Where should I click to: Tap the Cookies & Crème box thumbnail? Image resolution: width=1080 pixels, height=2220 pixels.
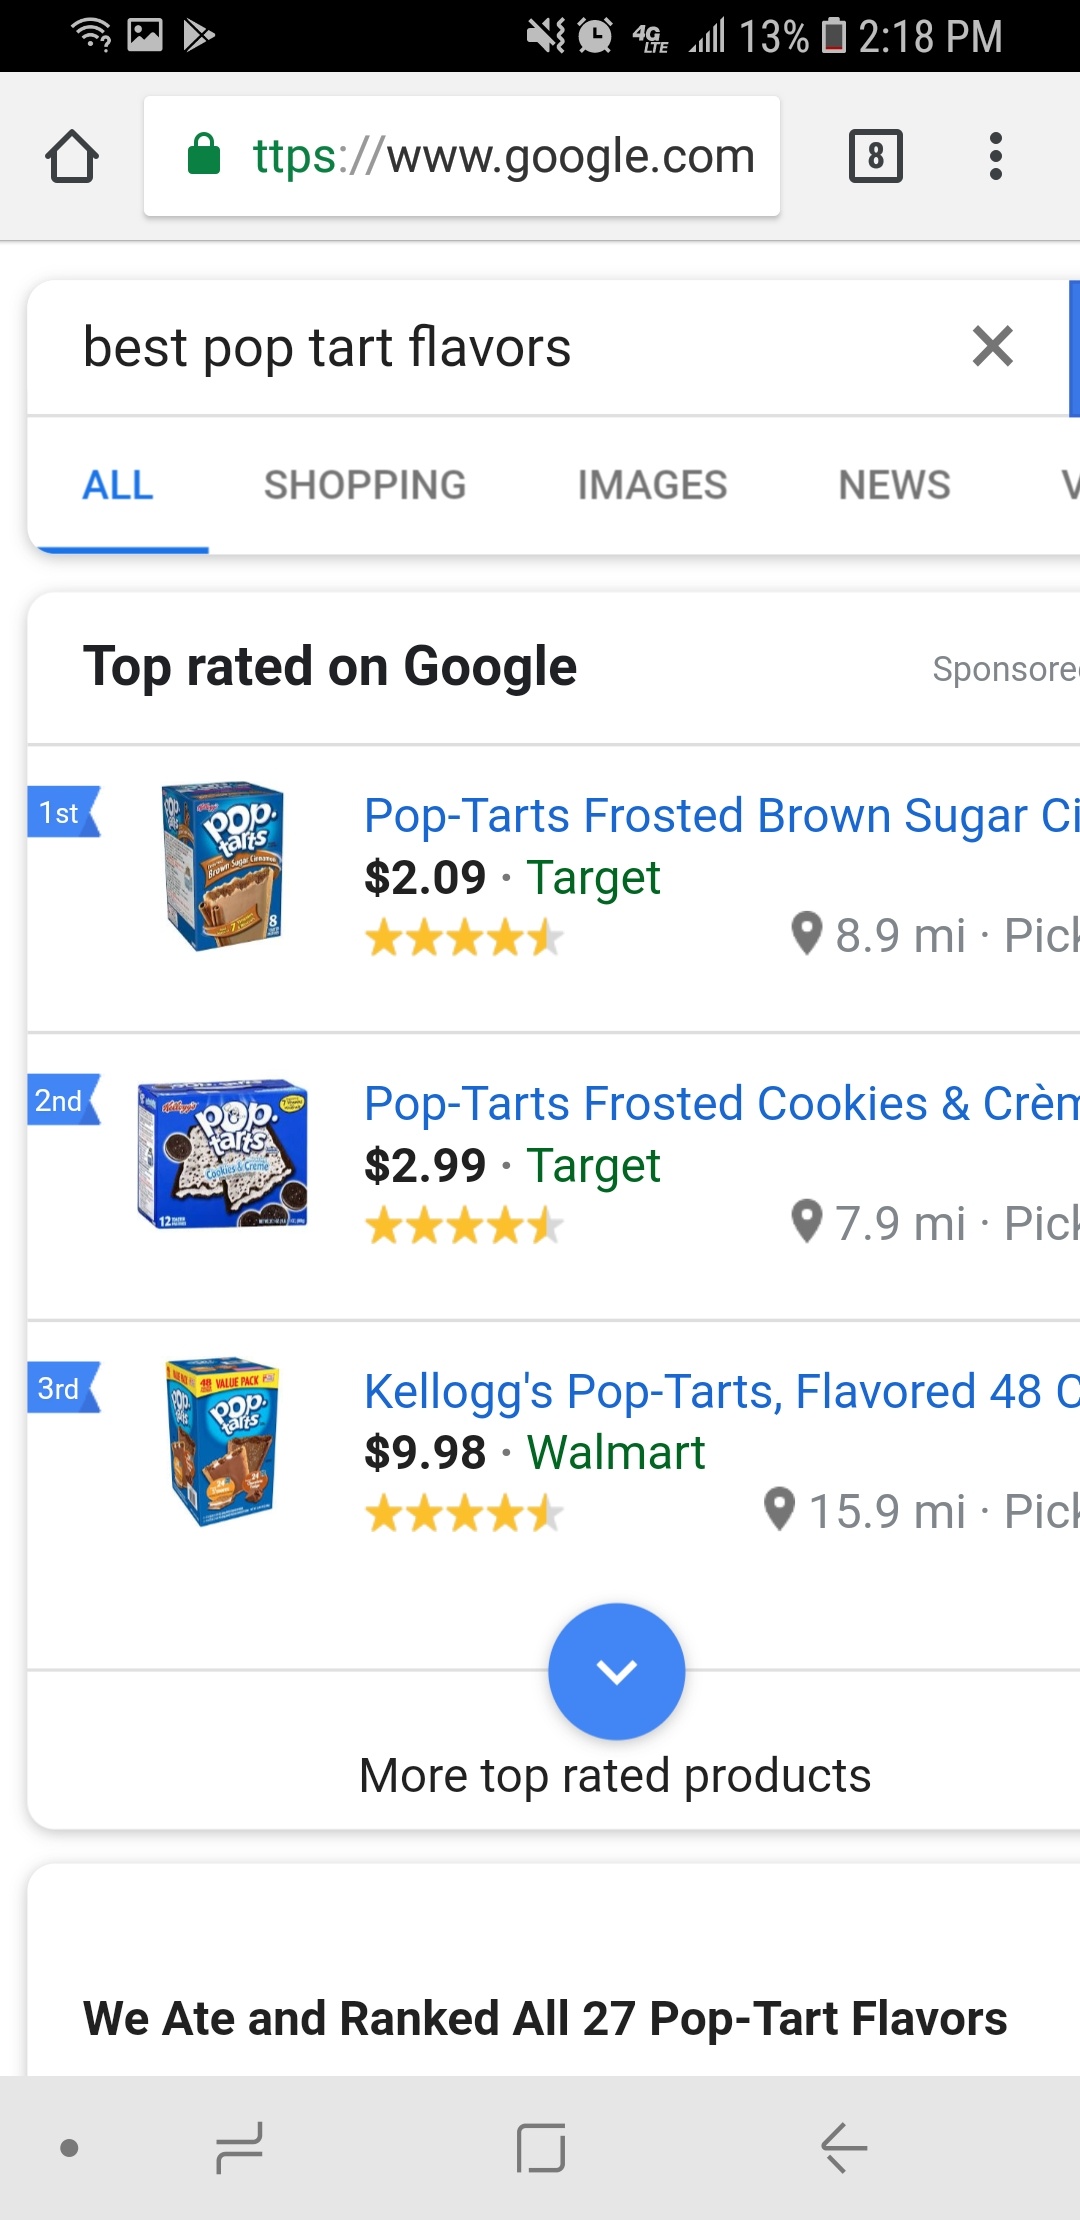click(222, 1153)
